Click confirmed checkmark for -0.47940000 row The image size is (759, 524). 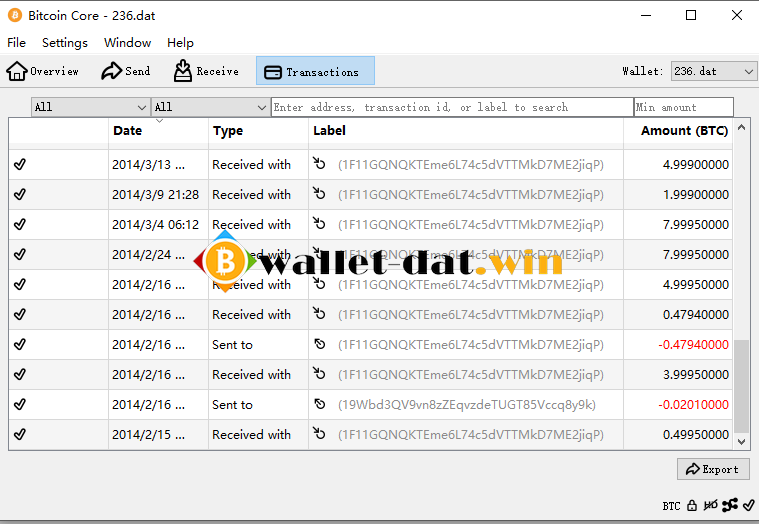(19, 344)
